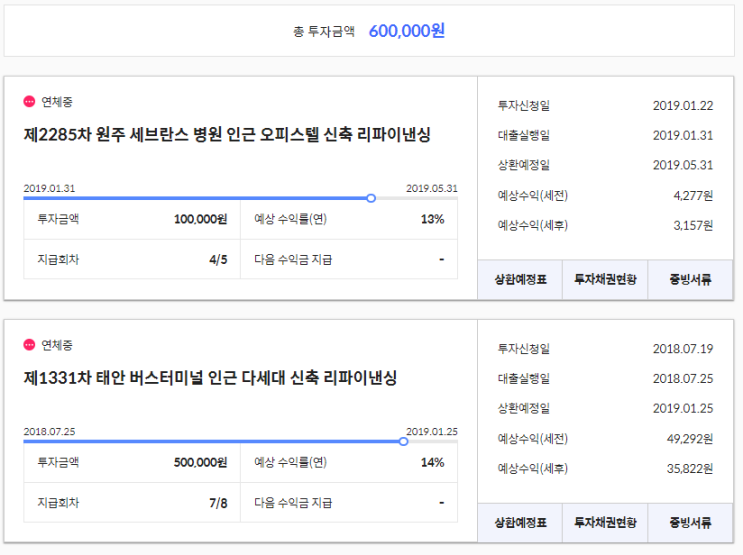Click expected yield value 13%
Screen dimensions: 743x555
pos(433,219)
